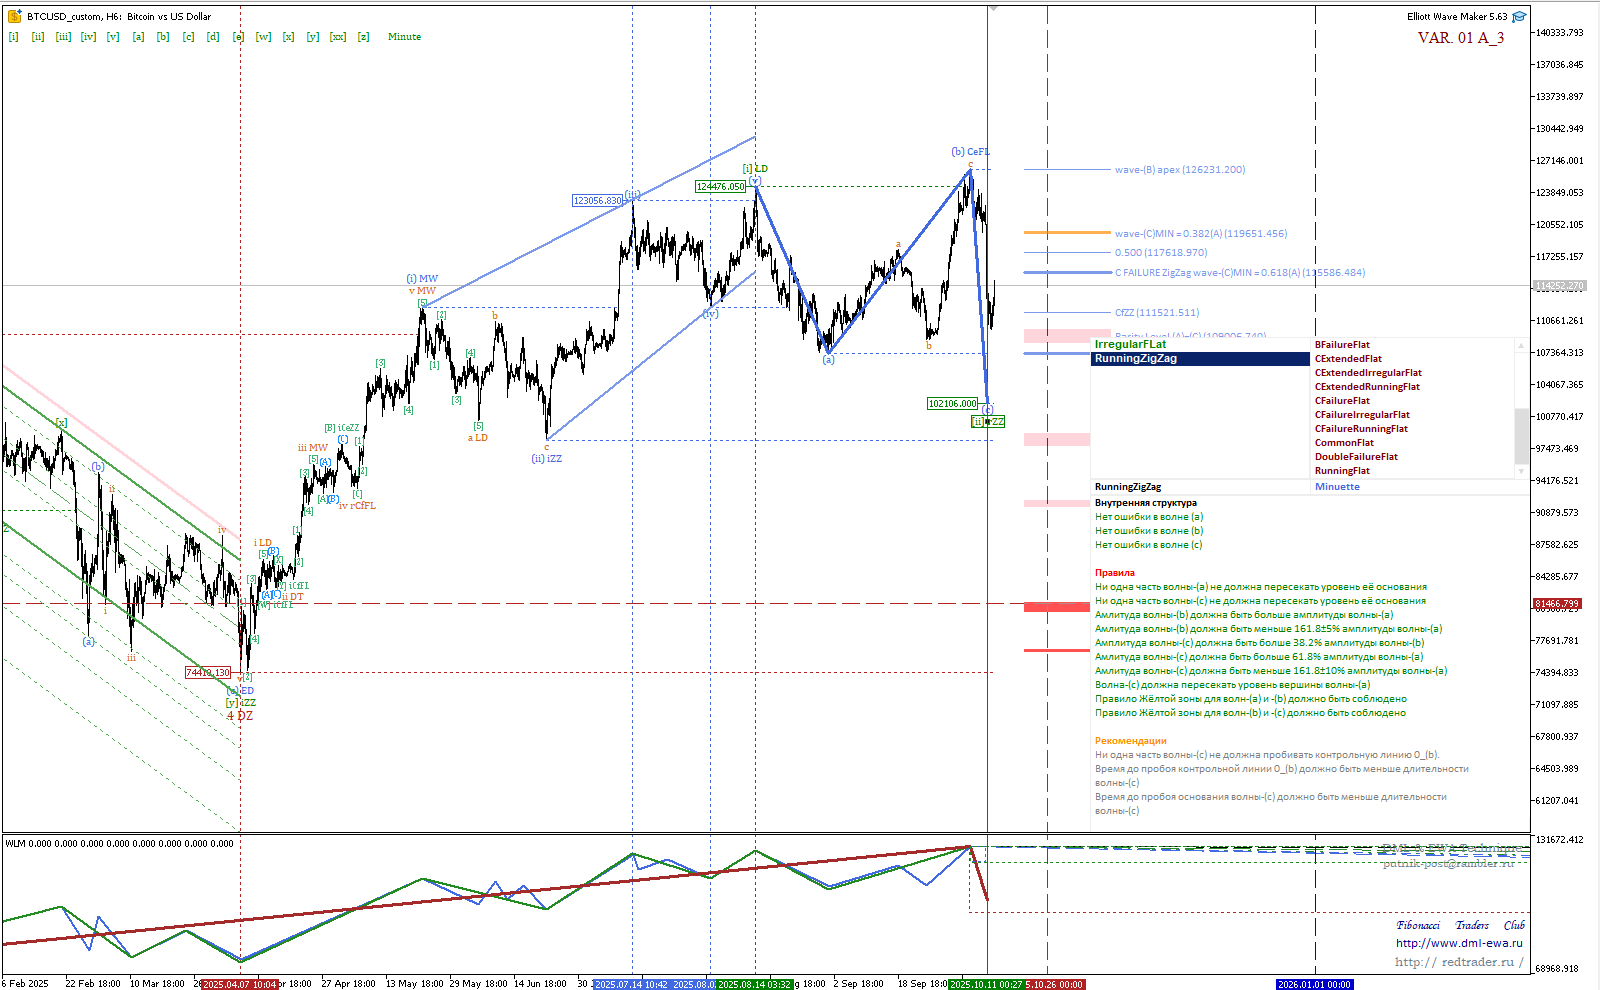
Task: Select the [z] wave label marker
Action: [x=364, y=37]
